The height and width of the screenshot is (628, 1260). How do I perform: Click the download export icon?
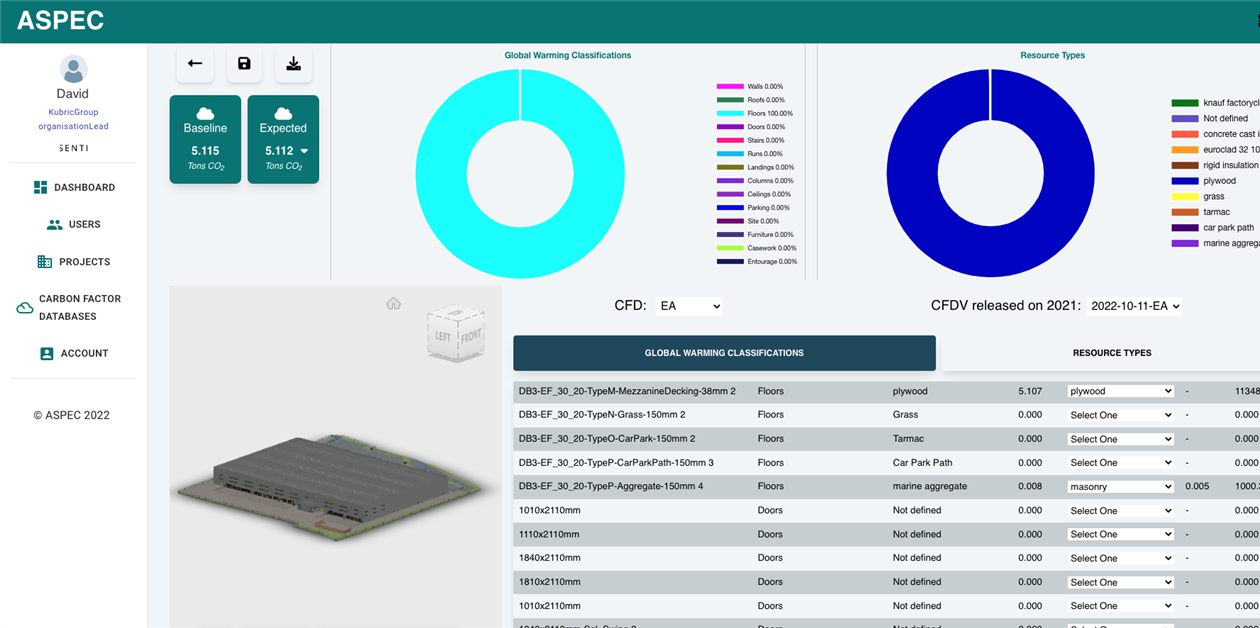coord(292,63)
